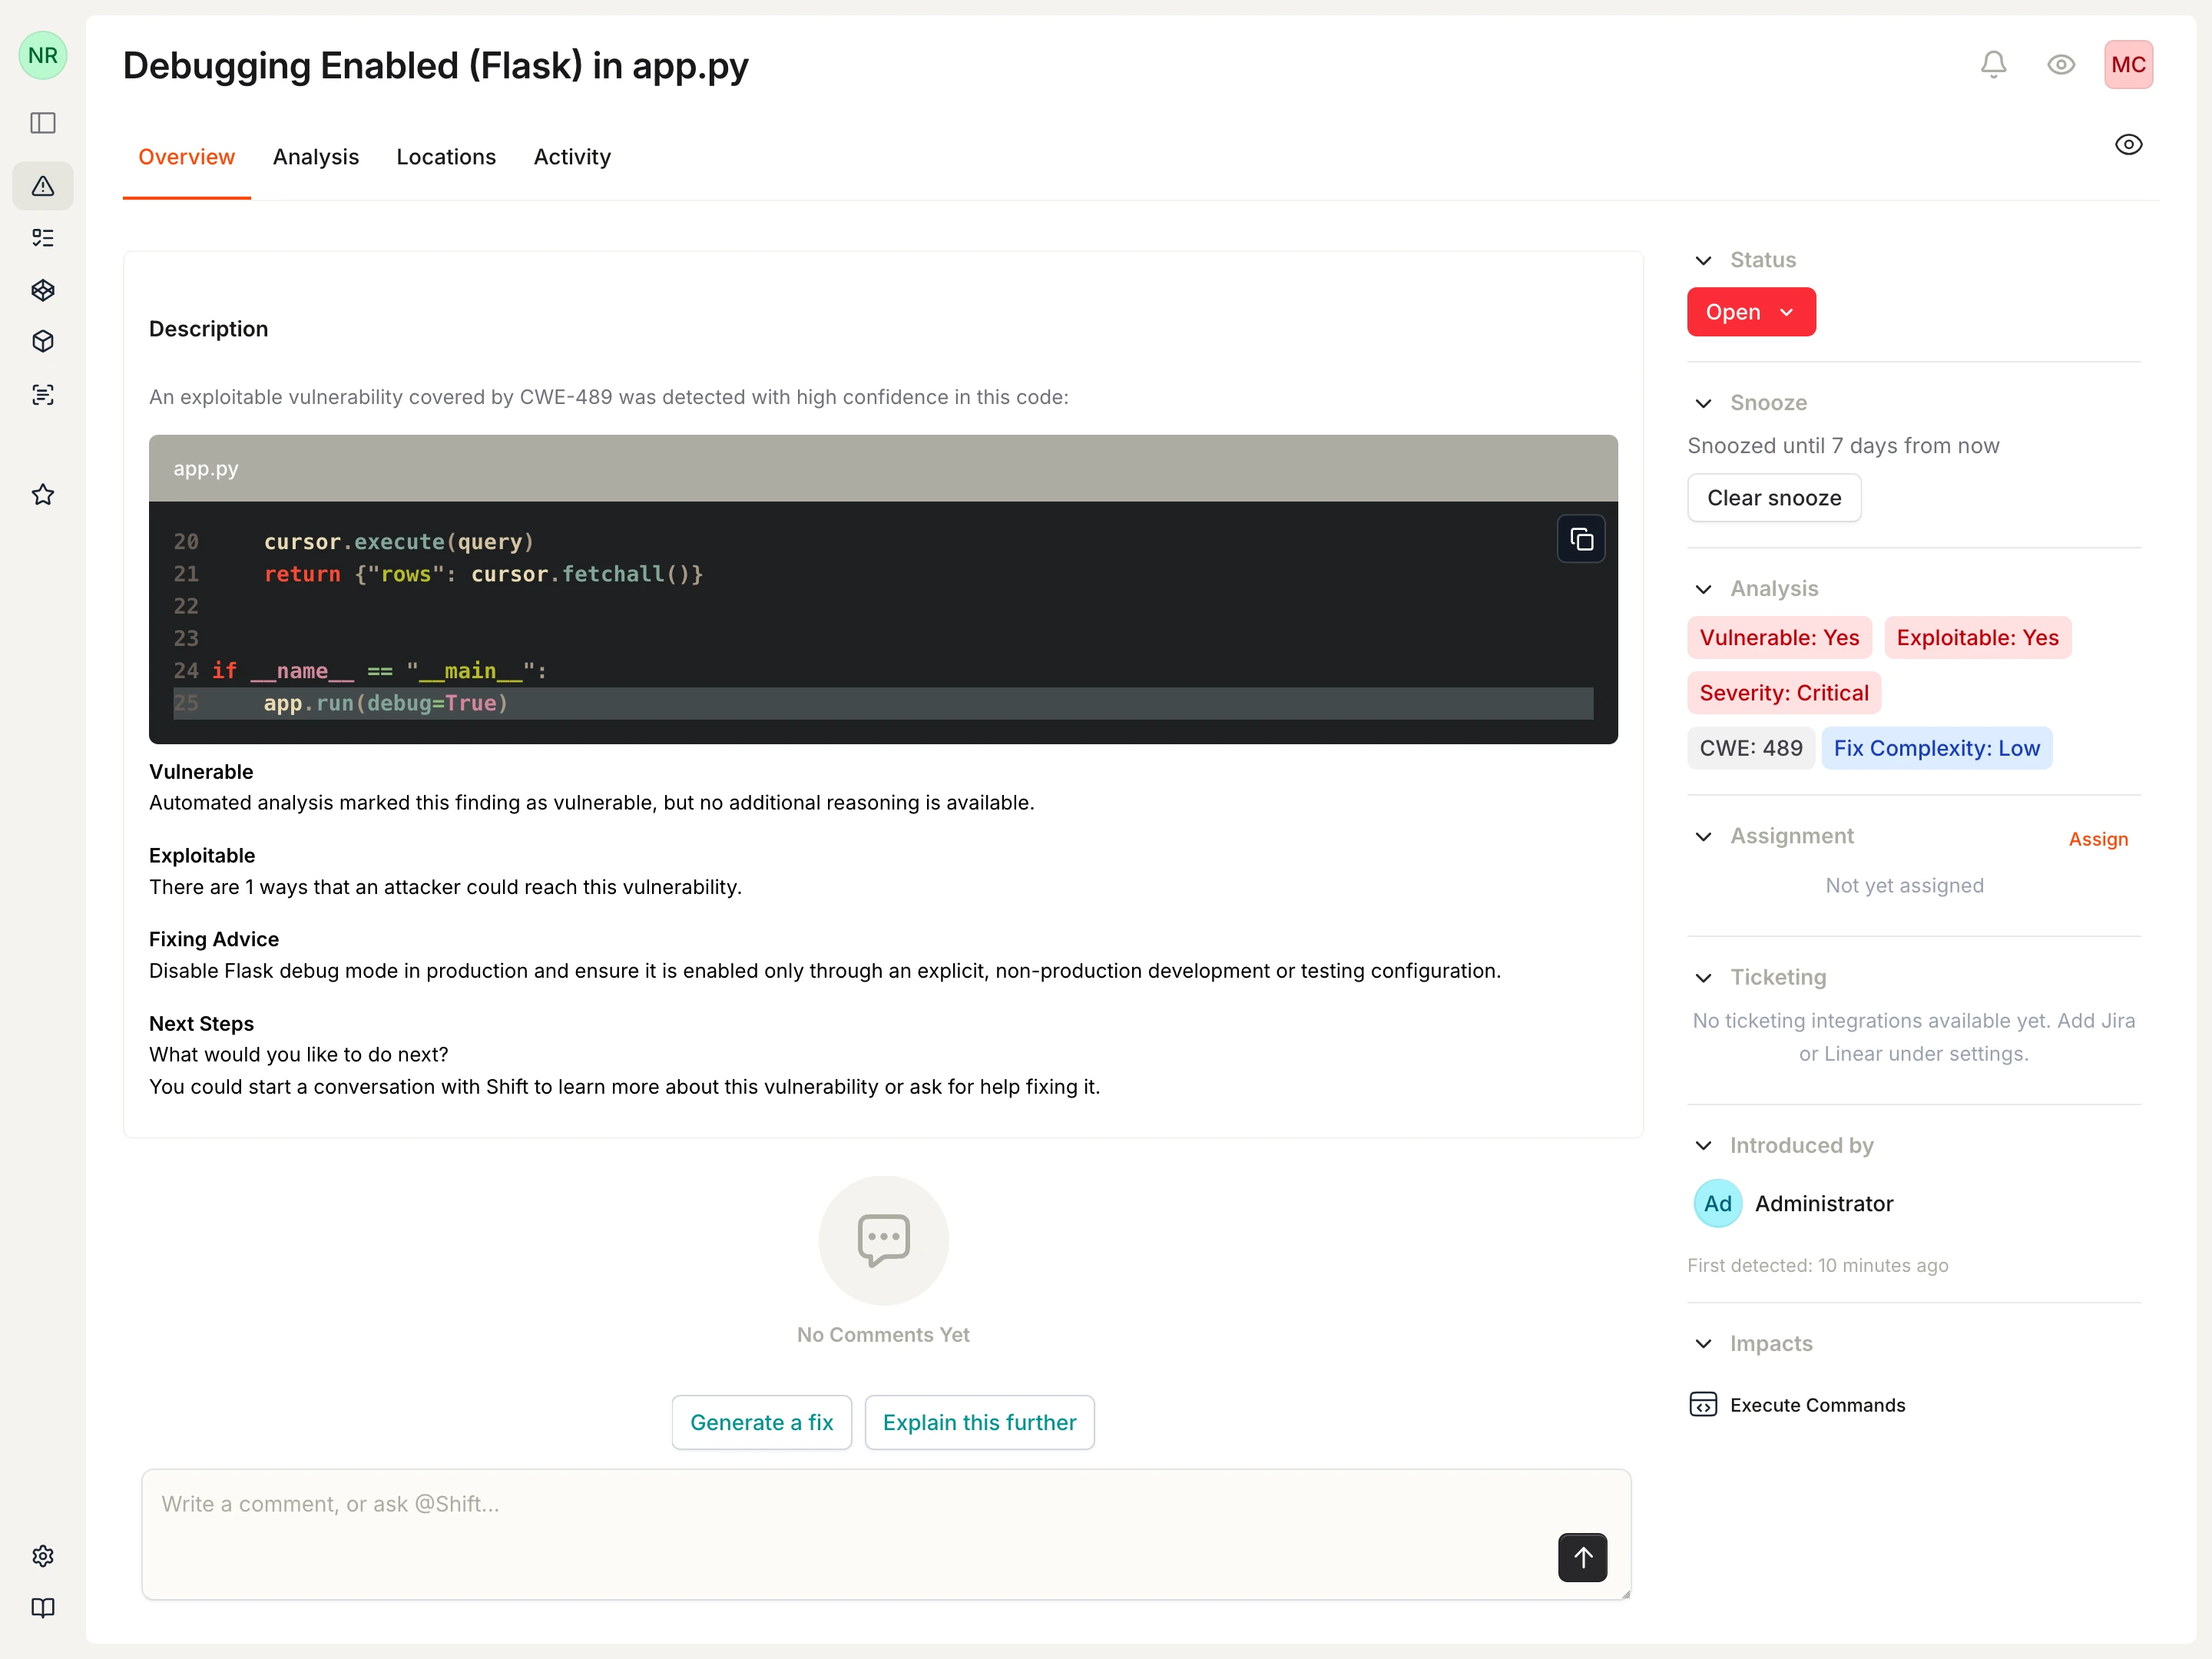
Task: Click the Clear snooze button
Action: (x=1775, y=498)
